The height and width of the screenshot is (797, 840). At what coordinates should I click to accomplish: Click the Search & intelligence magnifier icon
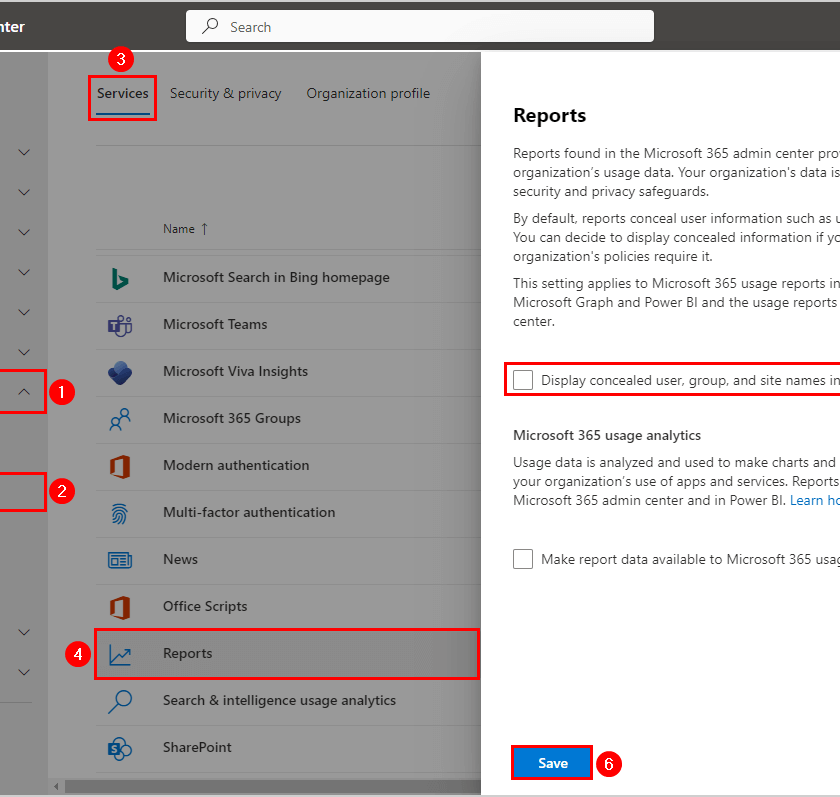coord(120,701)
